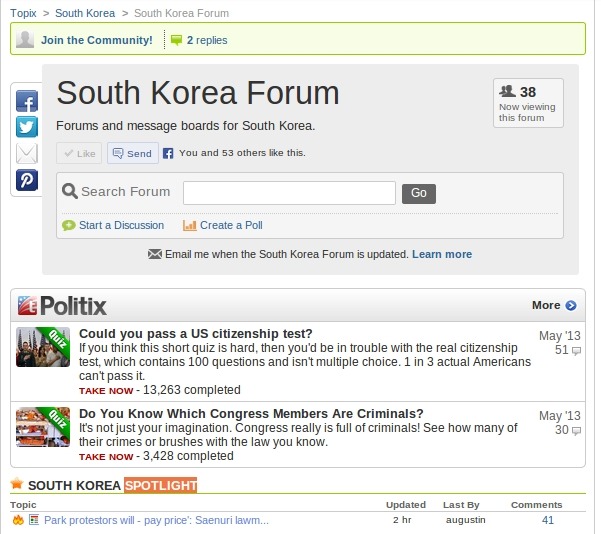
Task: Click TAKE NOW under Congress quiz
Action: pyautogui.click(x=106, y=457)
